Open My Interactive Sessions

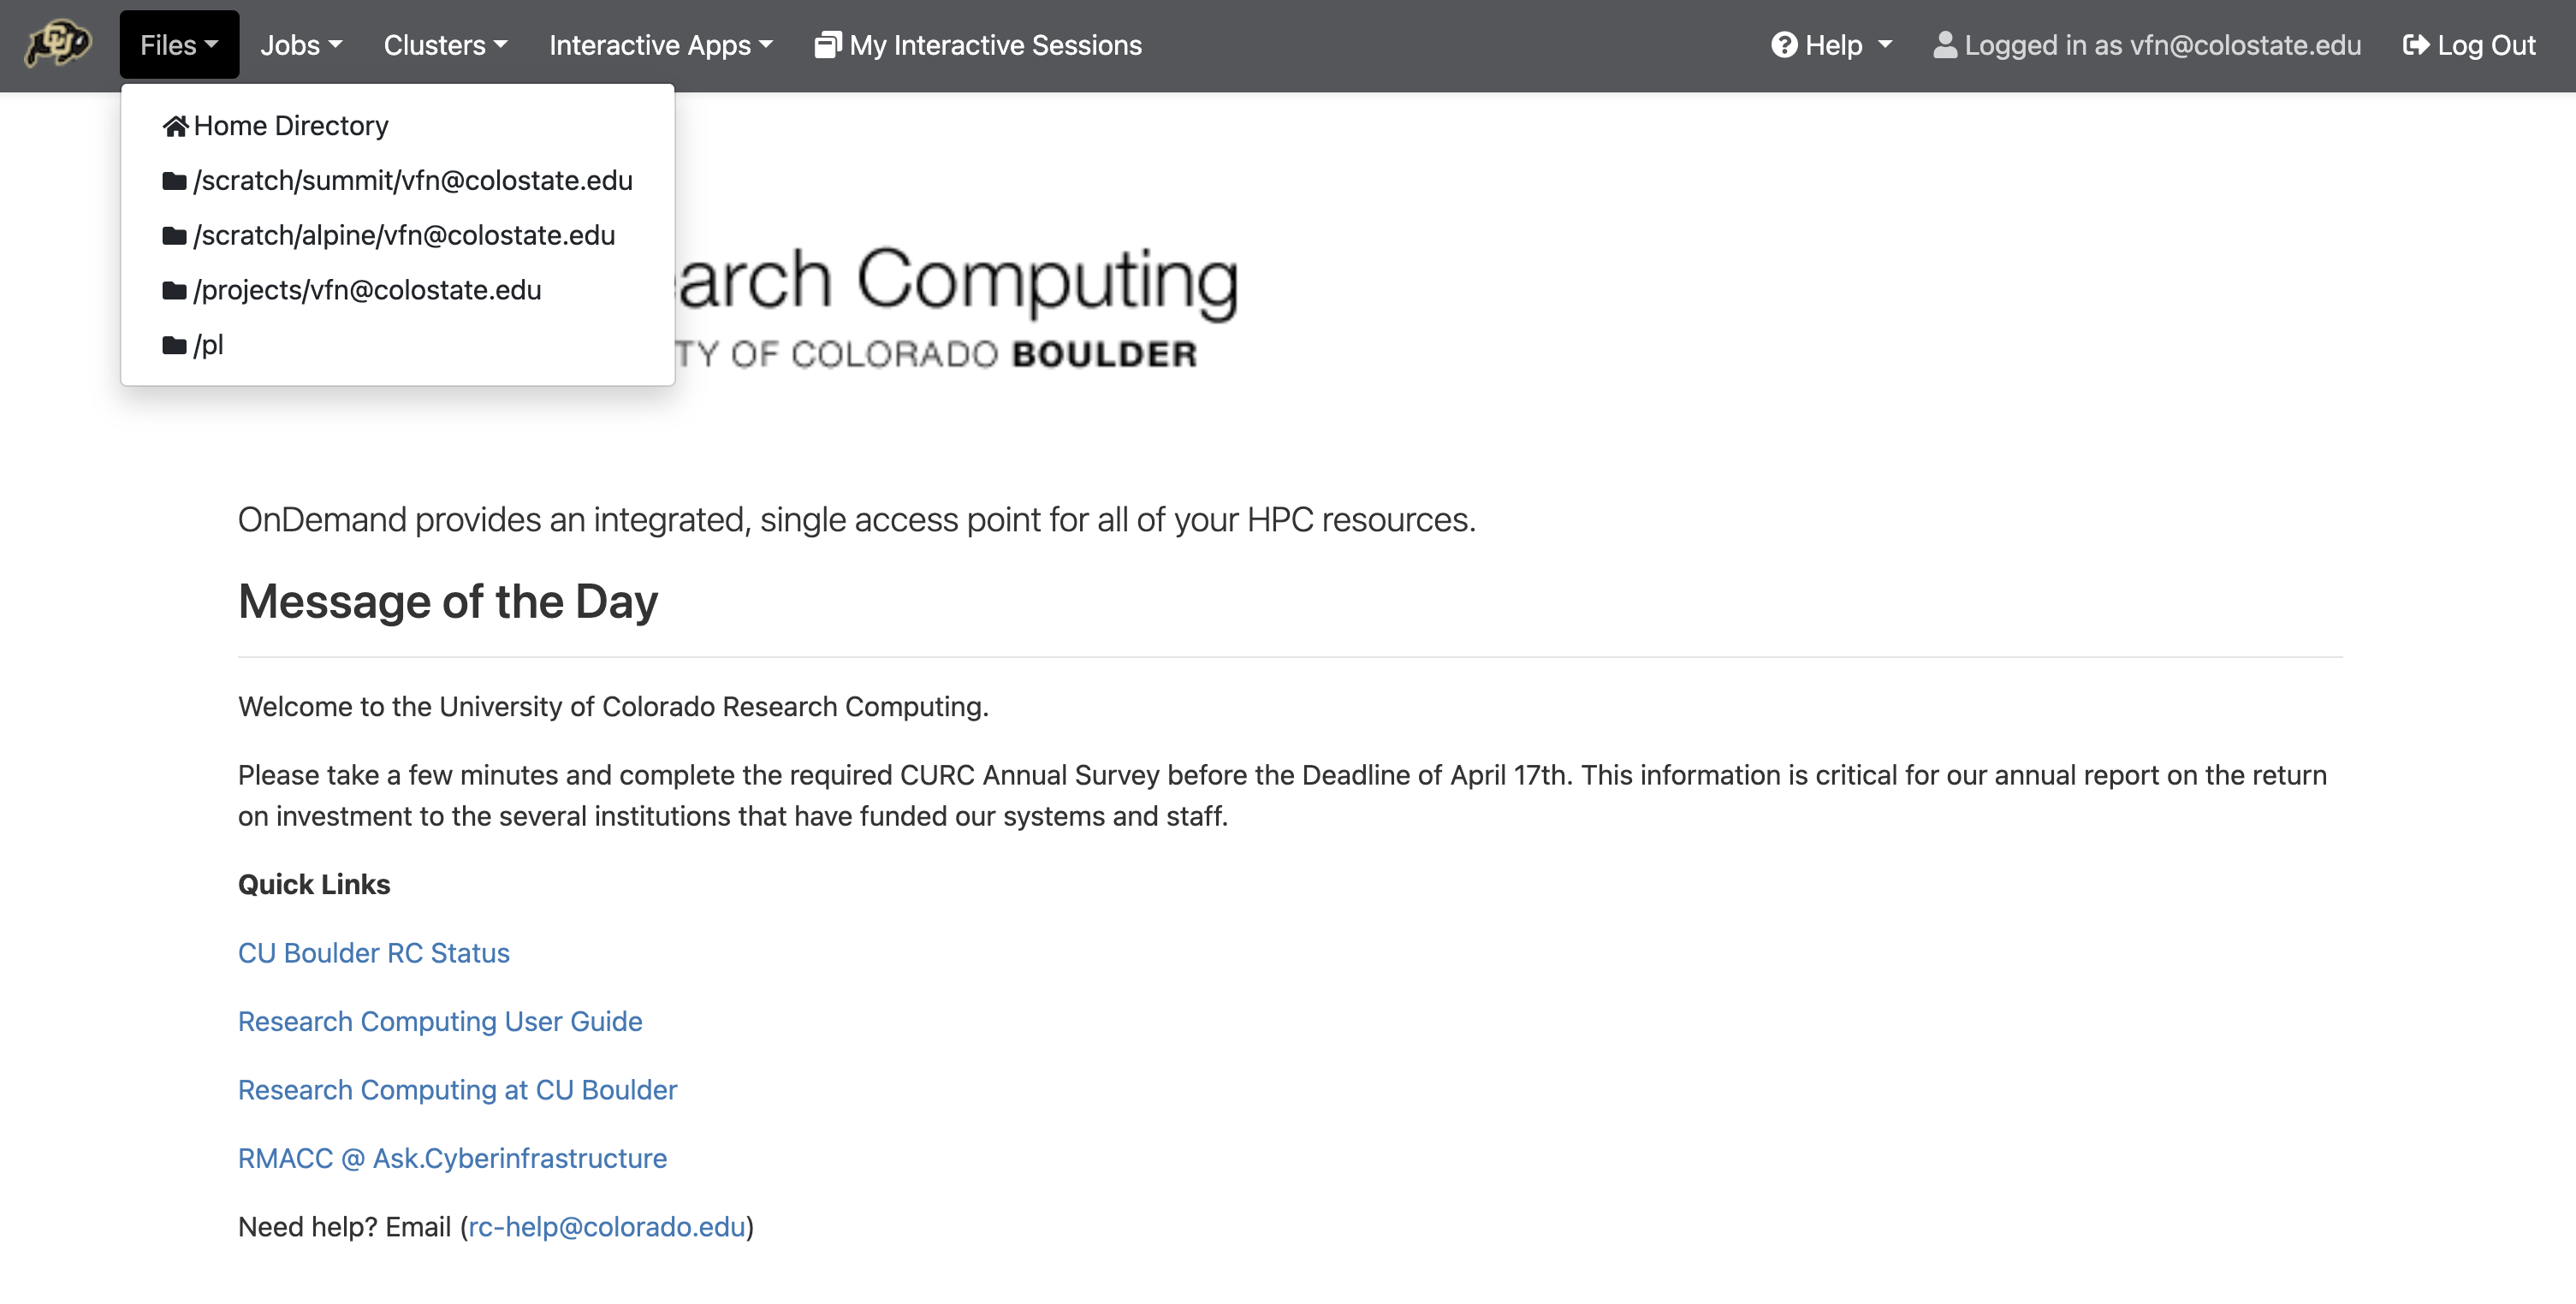coord(978,45)
